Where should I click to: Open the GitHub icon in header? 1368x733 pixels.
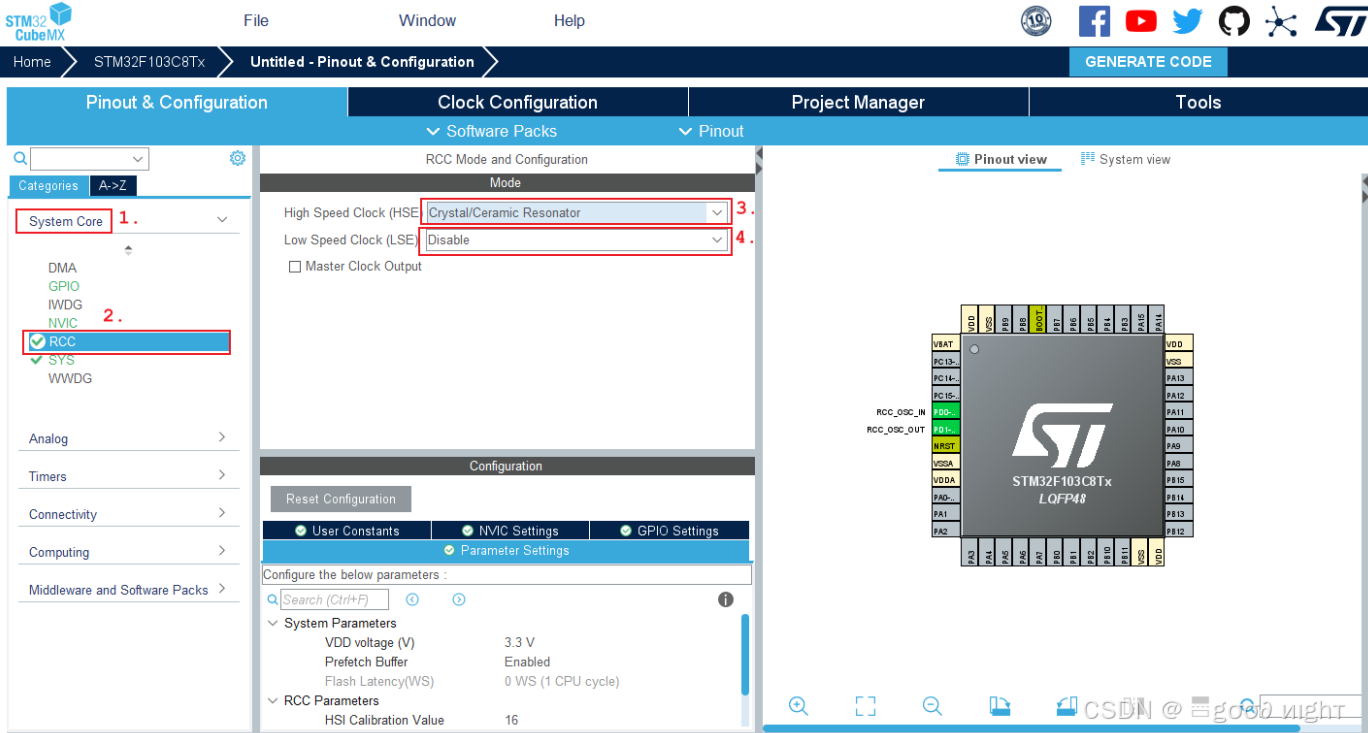pyautogui.click(x=1234, y=21)
